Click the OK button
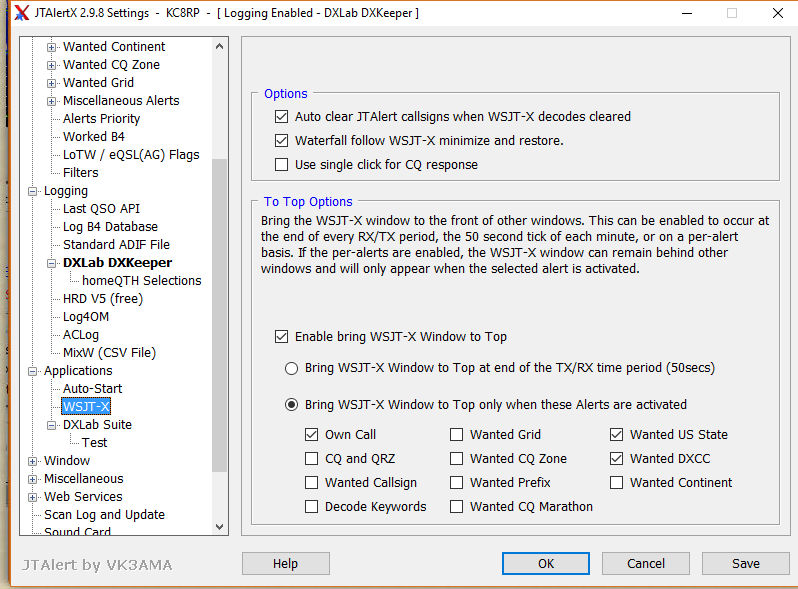Image resolution: width=798 pixels, height=589 pixels. pyautogui.click(x=546, y=564)
